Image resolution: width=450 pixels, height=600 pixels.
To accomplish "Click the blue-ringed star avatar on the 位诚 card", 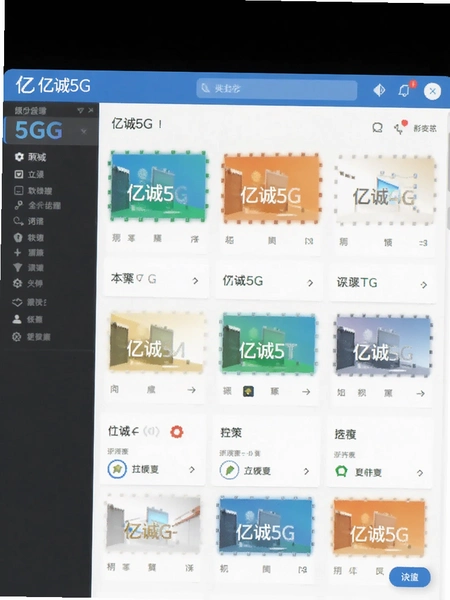I will click(x=117, y=469).
